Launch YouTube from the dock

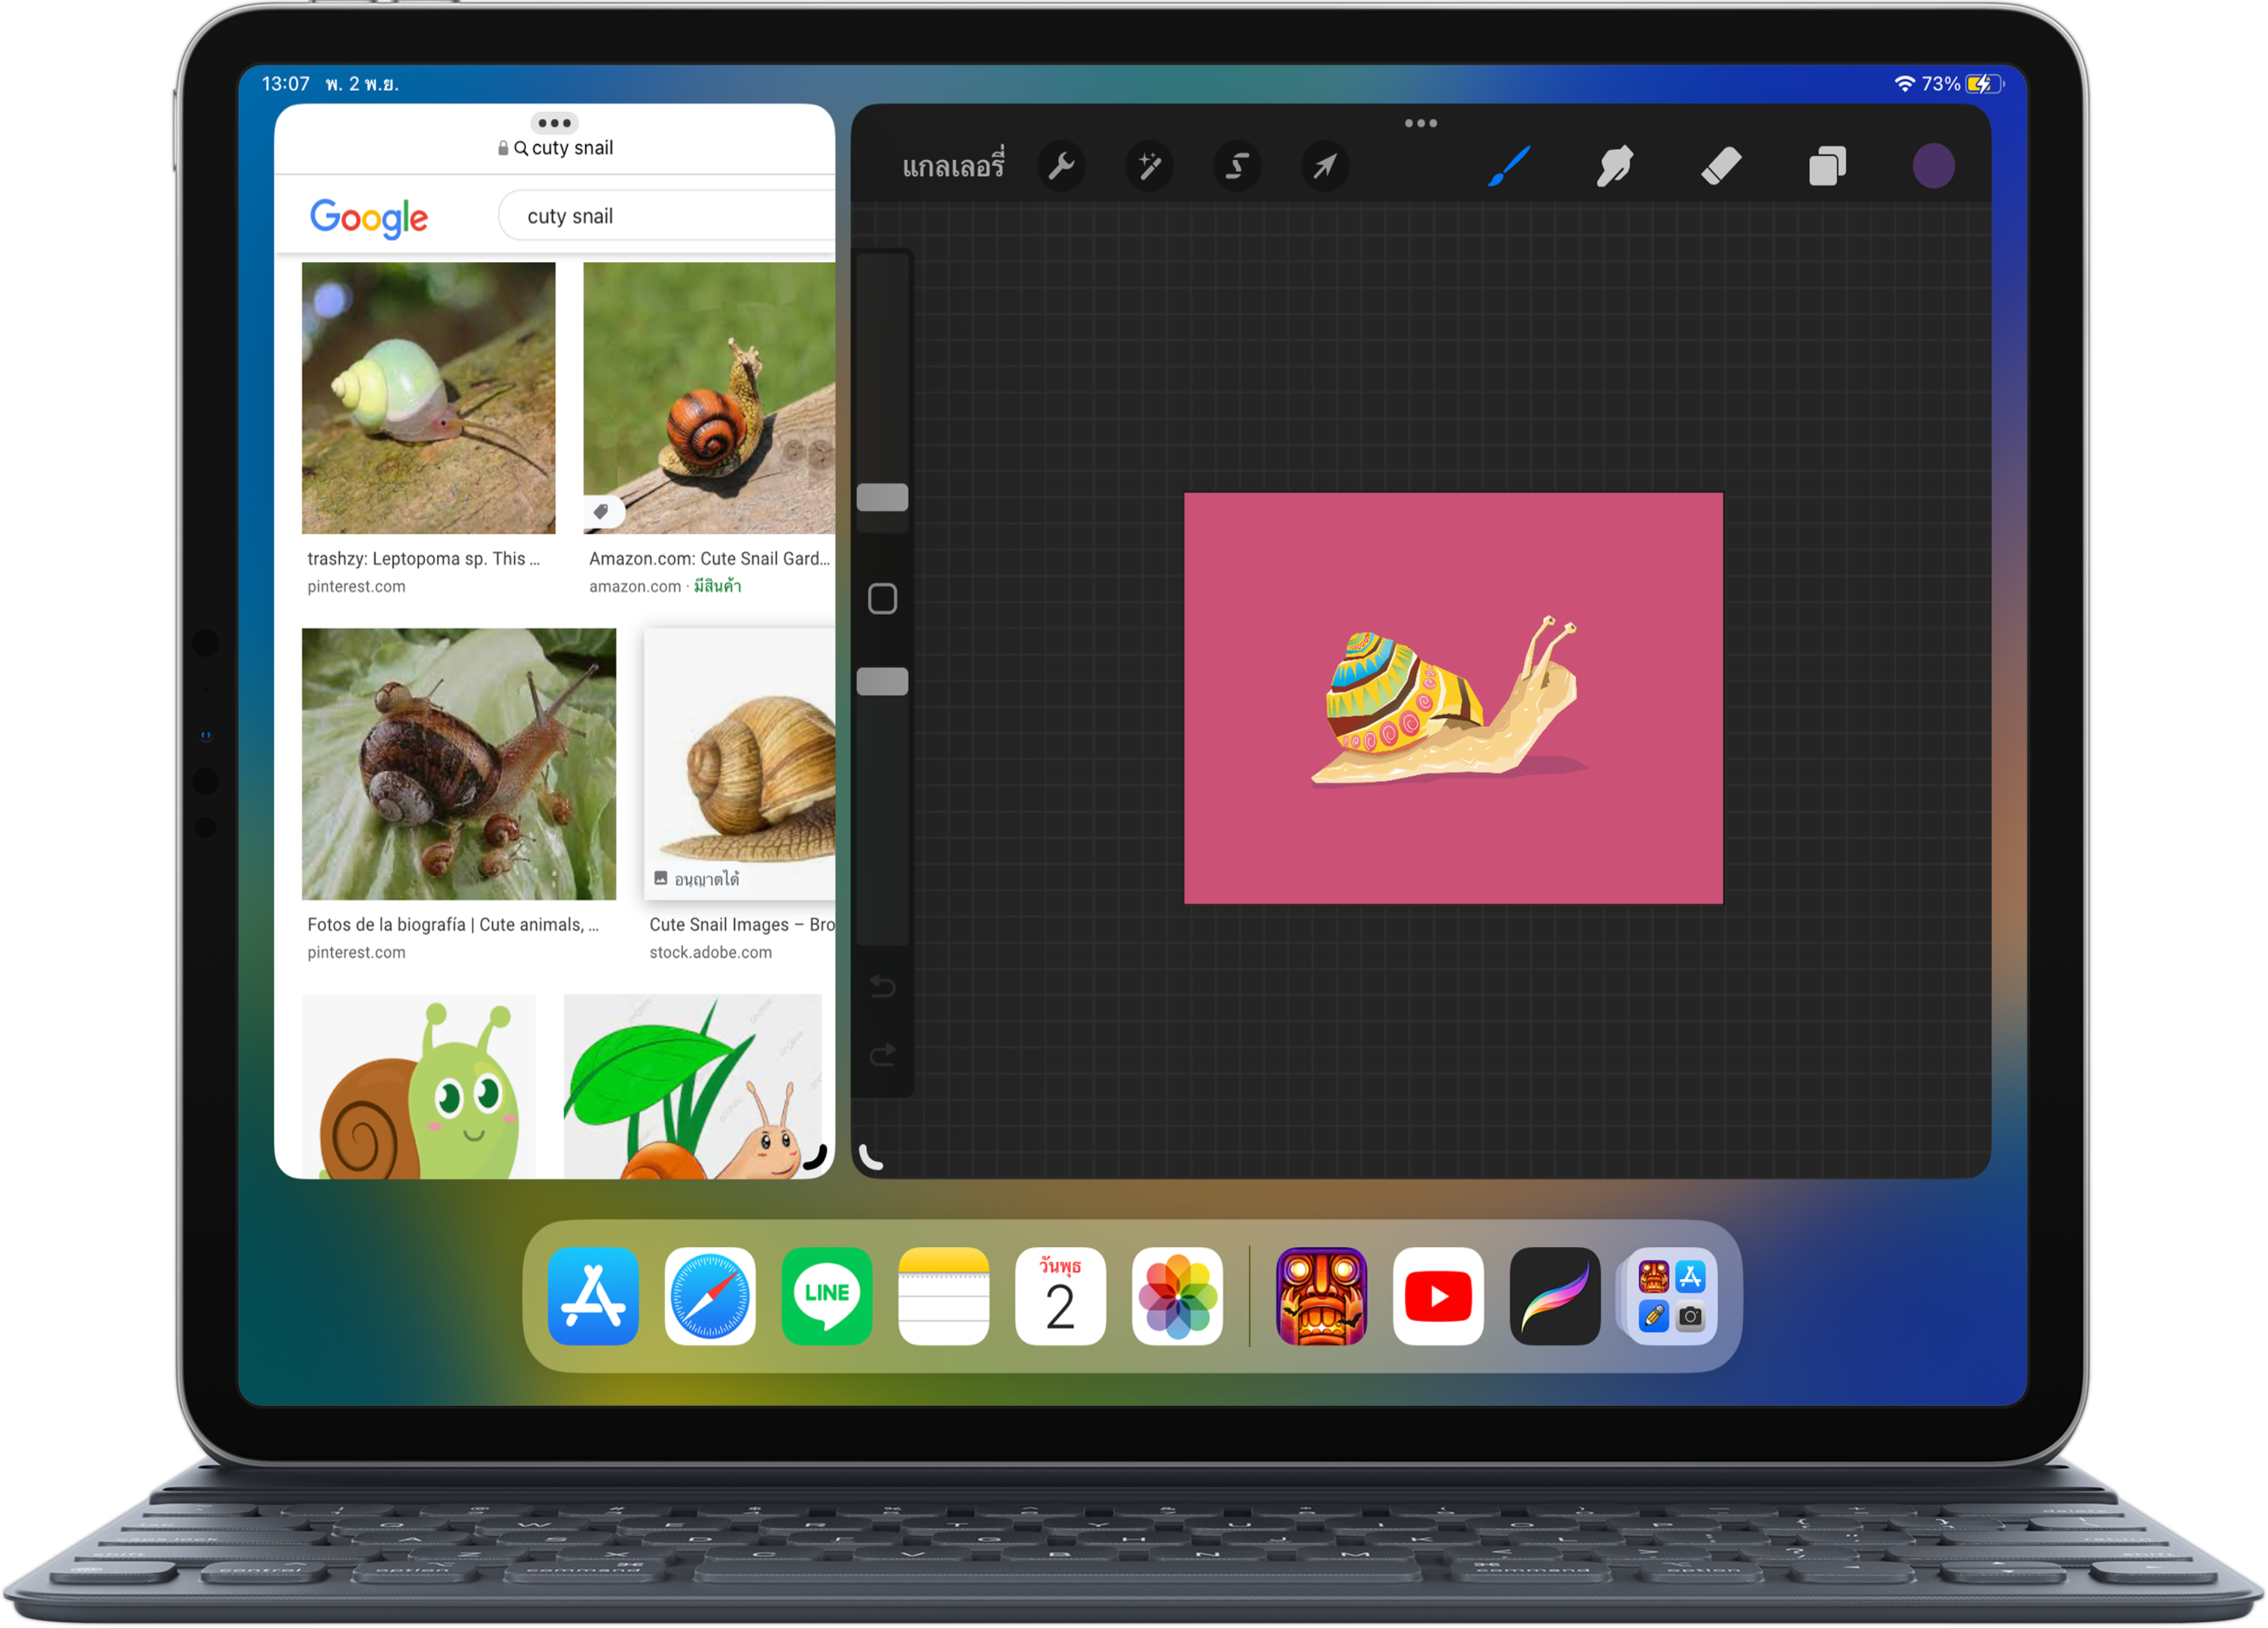pos(1437,1296)
